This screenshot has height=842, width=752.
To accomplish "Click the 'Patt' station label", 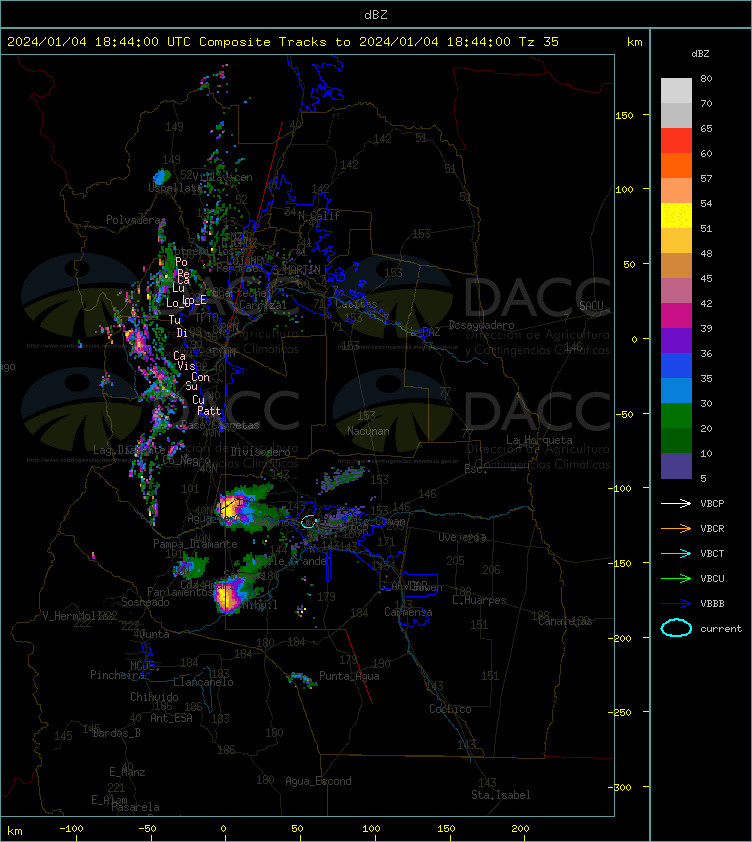I will pos(209,411).
